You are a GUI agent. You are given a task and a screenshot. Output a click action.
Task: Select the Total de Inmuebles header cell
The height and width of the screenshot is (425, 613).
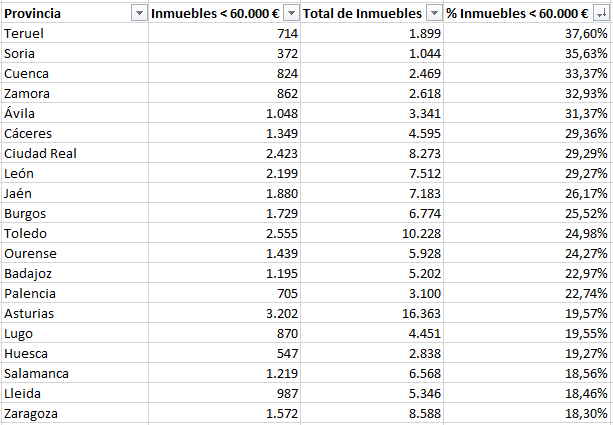pyautogui.click(x=372, y=13)
